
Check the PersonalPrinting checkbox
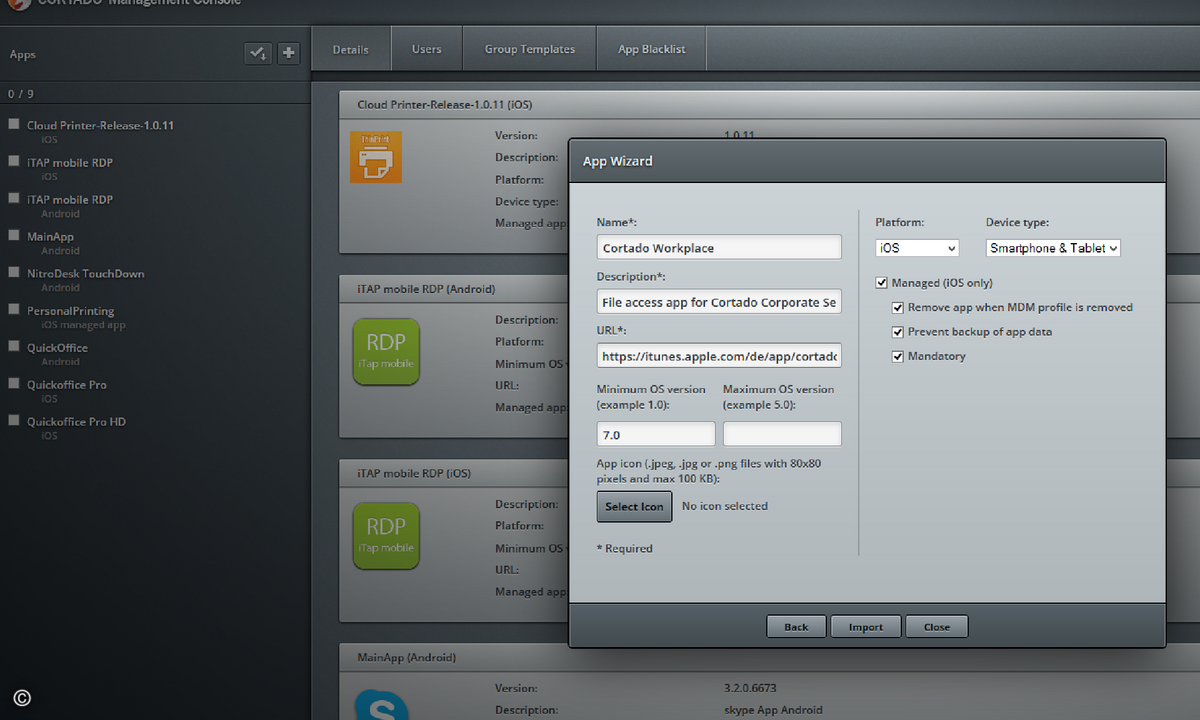(14, 309)
